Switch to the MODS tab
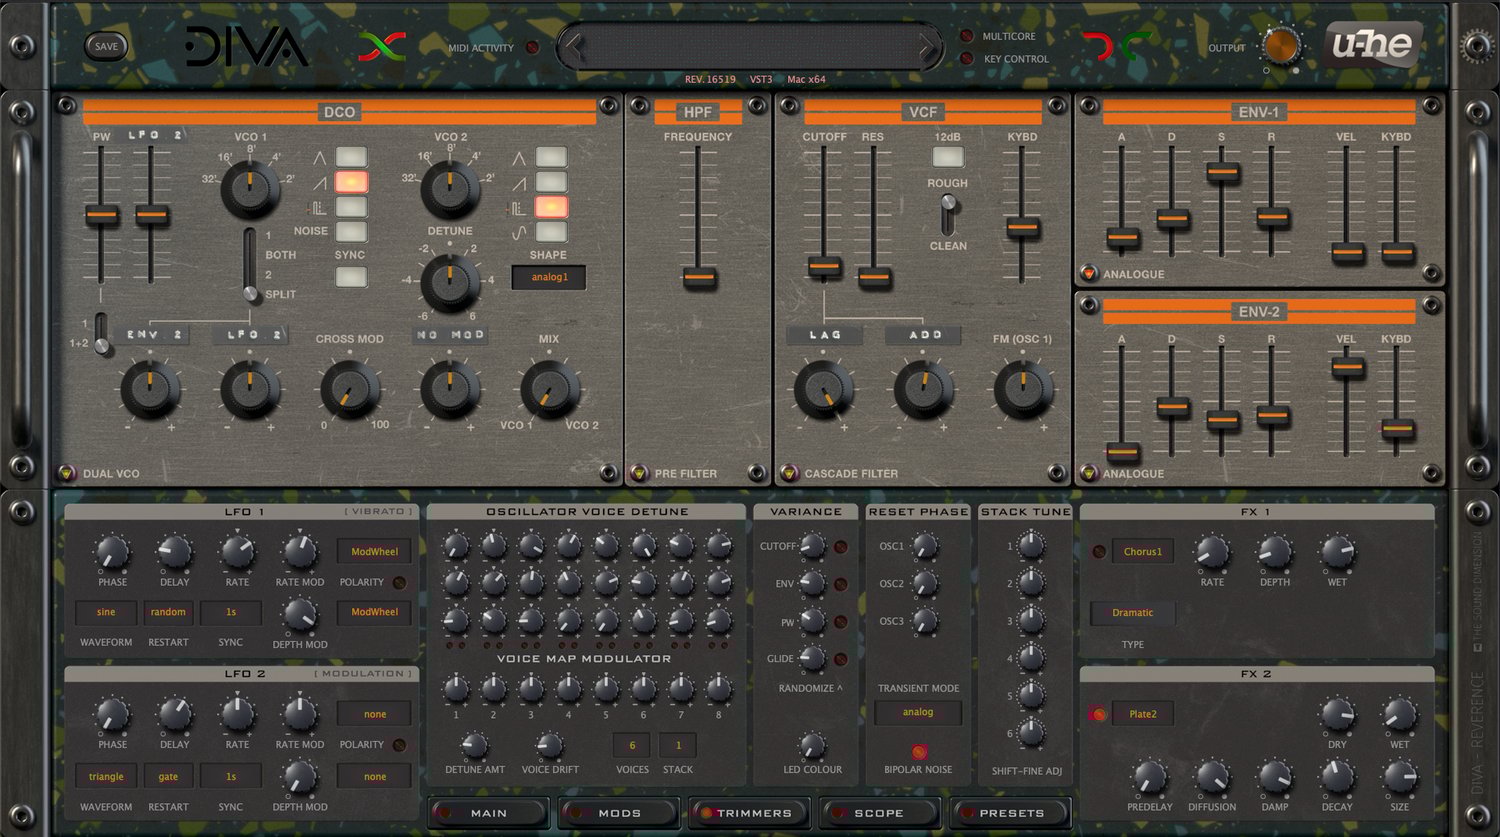The width and height of the screenshot is (1500, 837). pos(619,813)
